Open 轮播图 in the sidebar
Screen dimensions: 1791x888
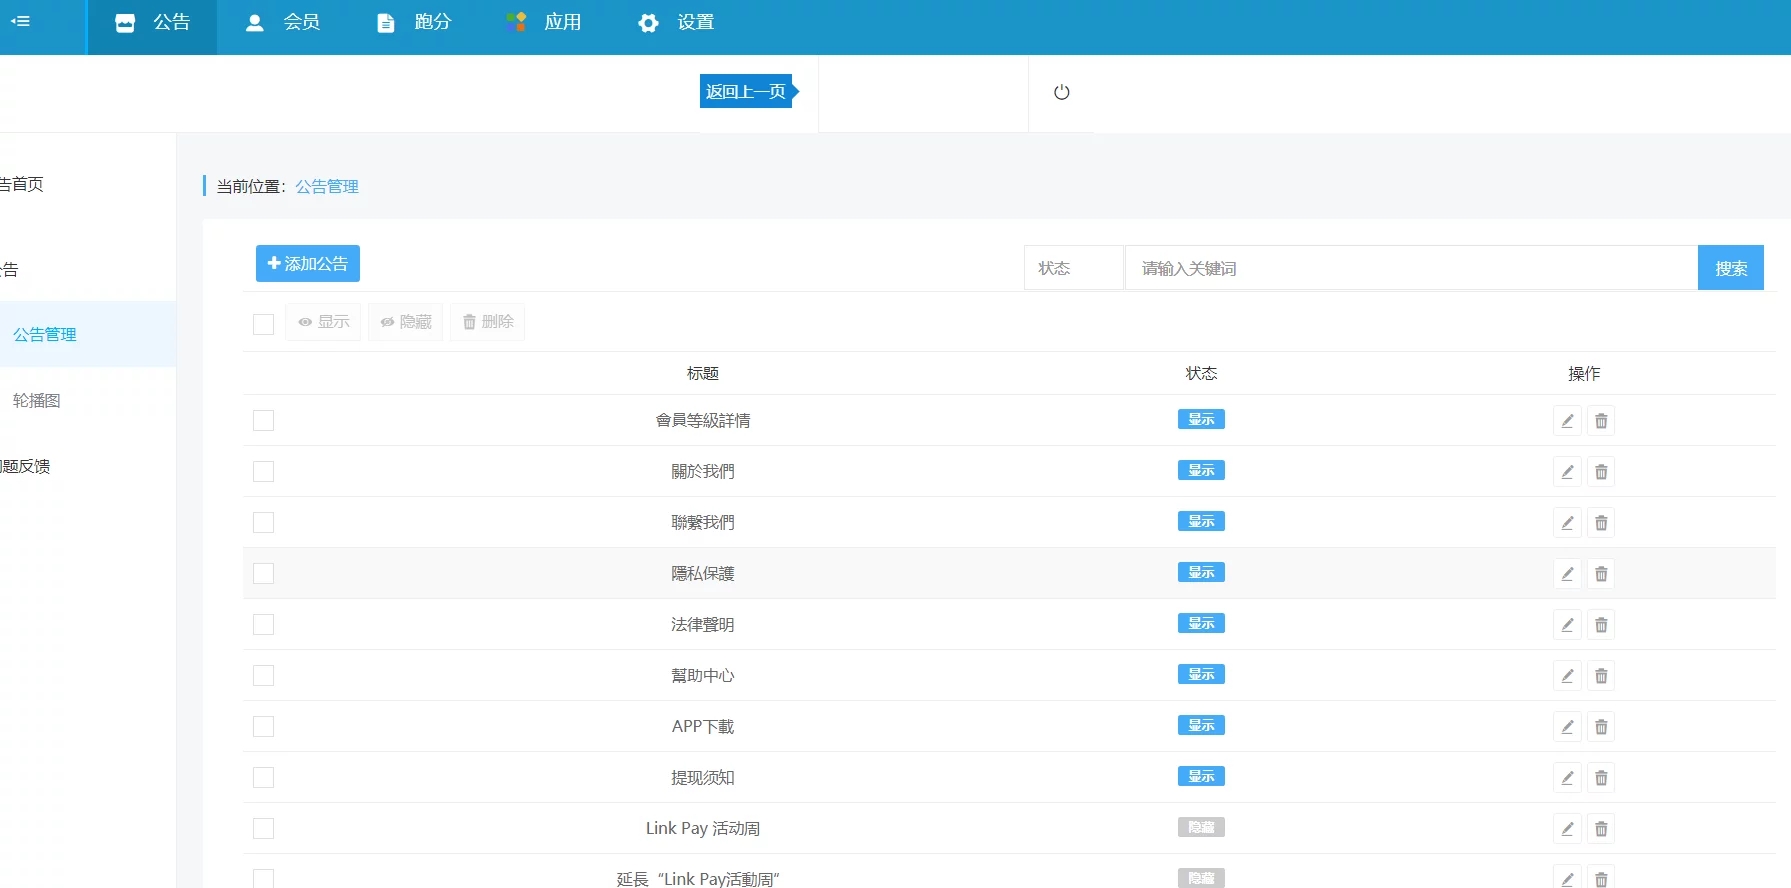pyautogui.click(x=37, y=400)
